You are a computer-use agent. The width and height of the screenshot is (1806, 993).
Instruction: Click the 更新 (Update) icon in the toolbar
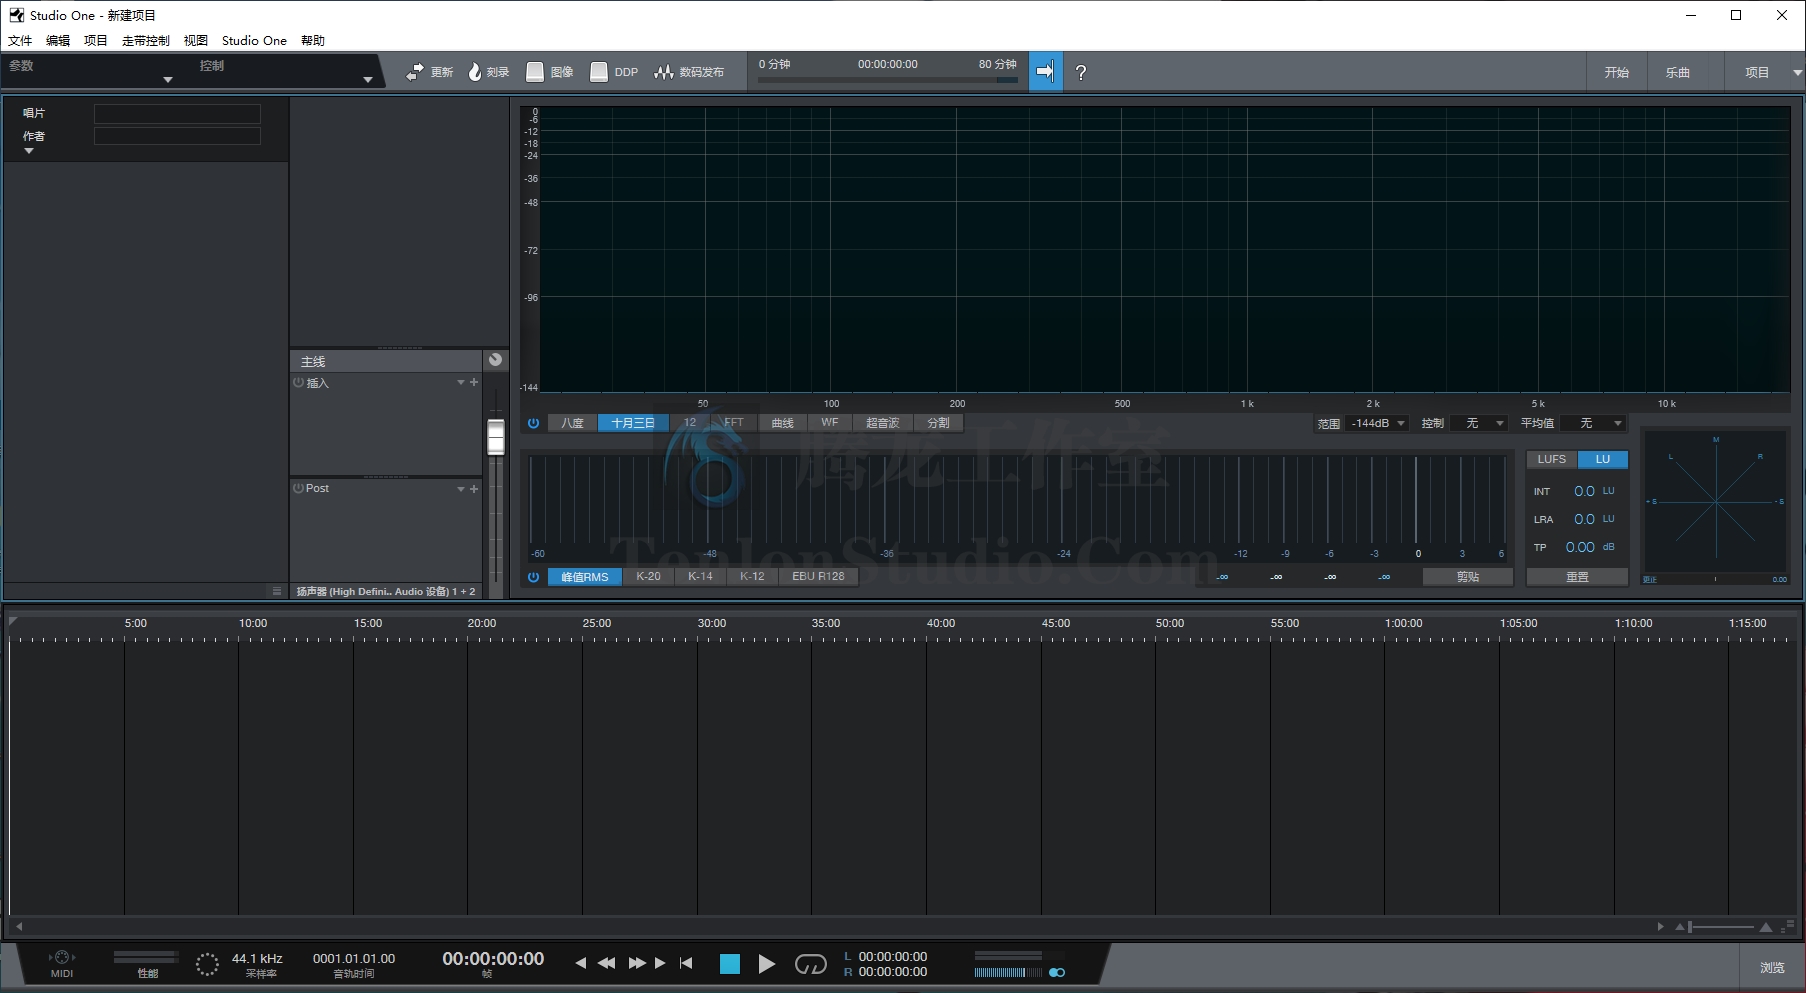[x=415, y=72]
